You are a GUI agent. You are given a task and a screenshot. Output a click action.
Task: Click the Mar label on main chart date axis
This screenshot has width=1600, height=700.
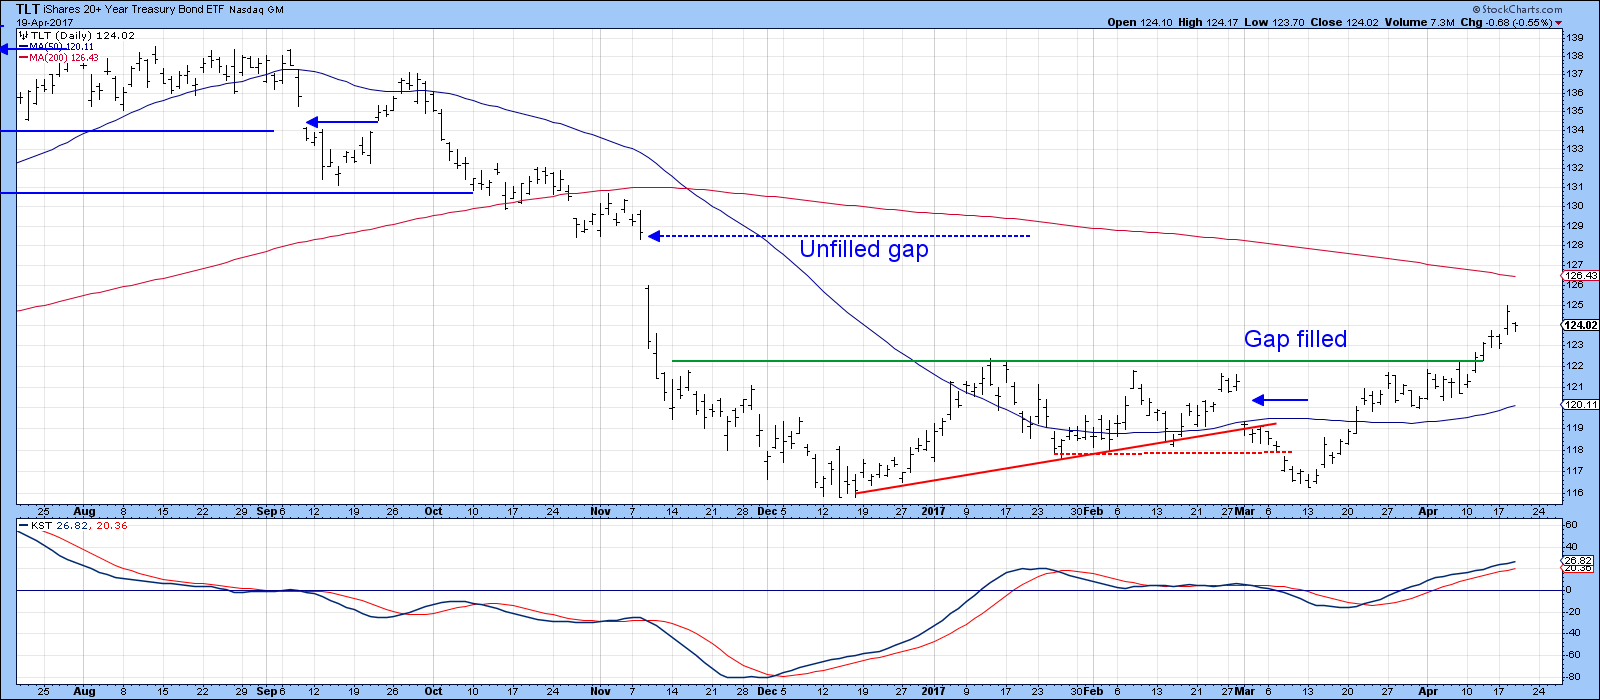(1244, 510)
